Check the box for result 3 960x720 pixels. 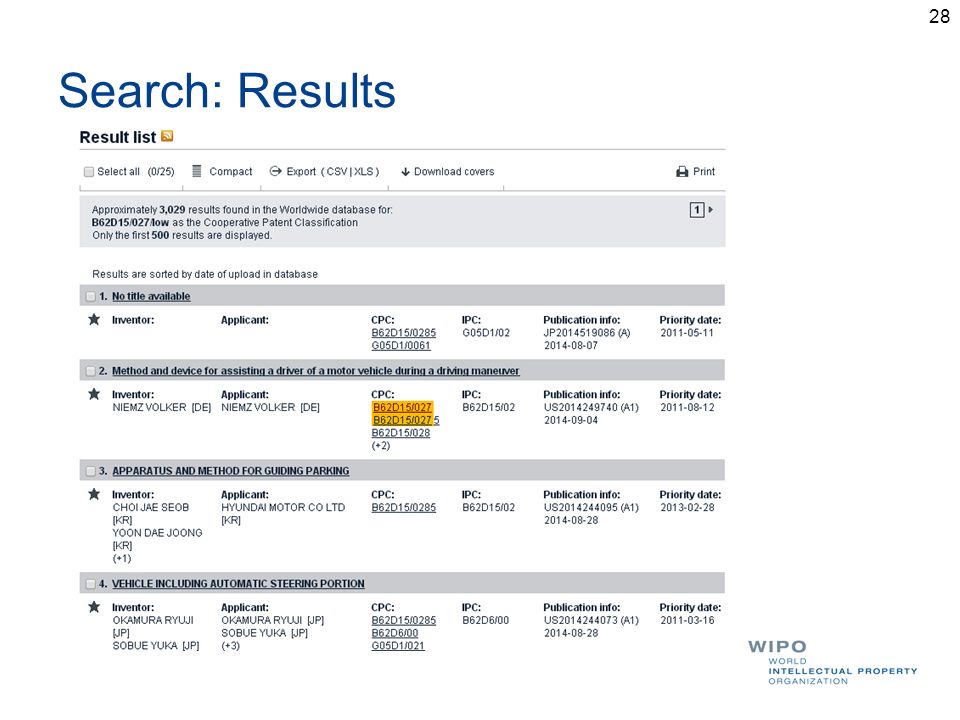coord(91,471)
